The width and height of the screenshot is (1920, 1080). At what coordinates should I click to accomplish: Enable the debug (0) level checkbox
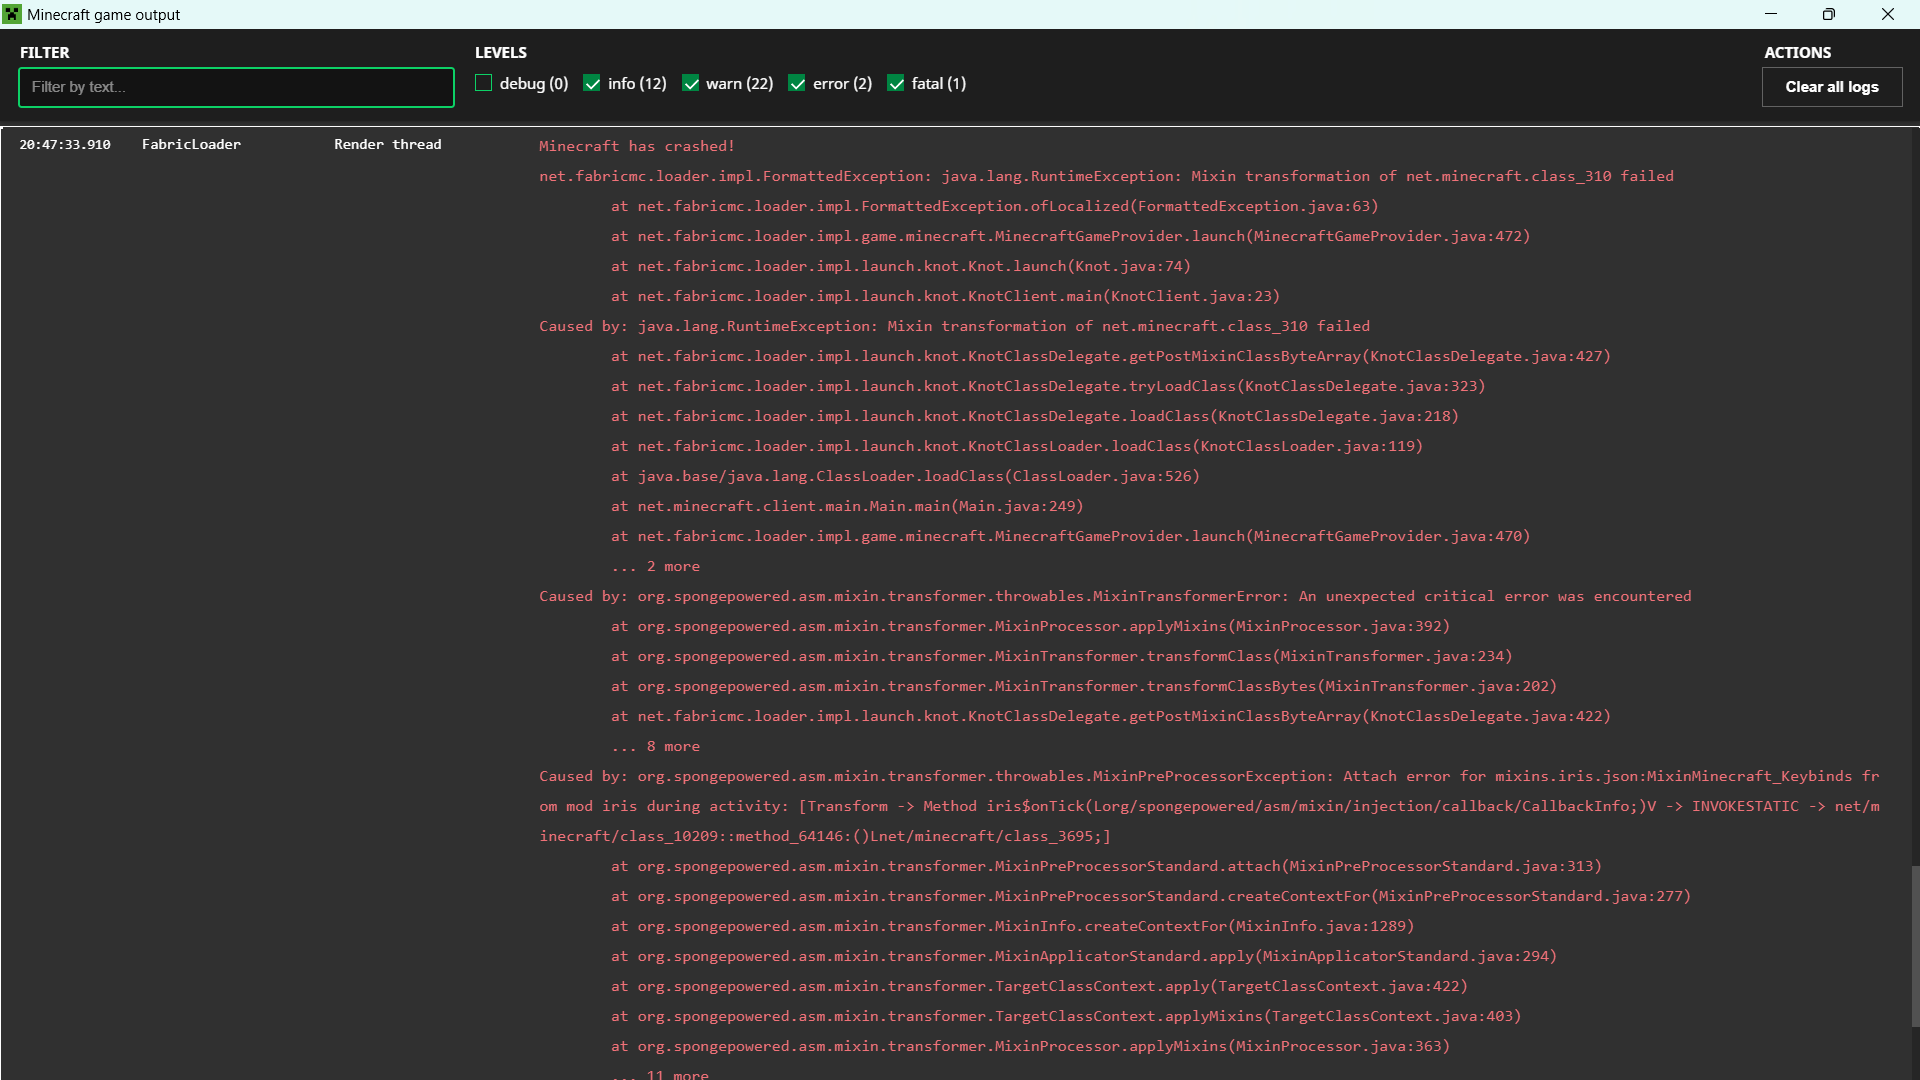pyautogui.click(x=484, y=83)
